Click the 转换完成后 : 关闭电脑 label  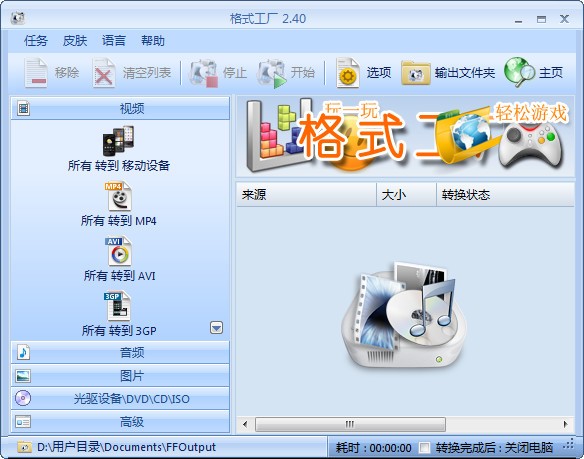coord(494,447)
